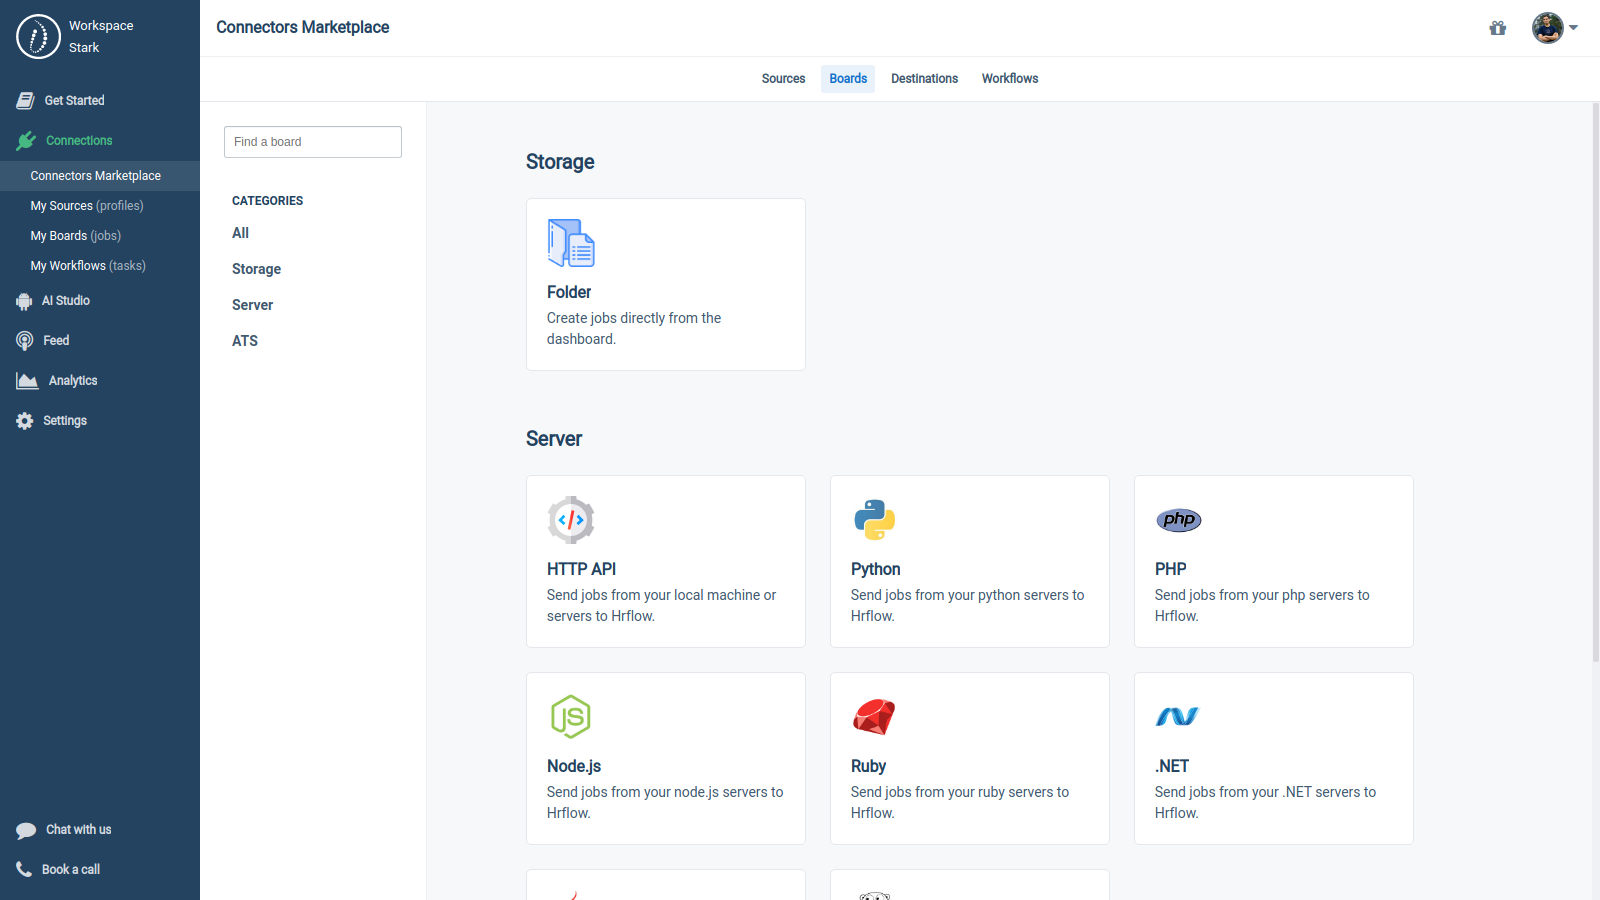Open the PHP card title
This screenshot has width=1600, height=900.
click(1170, 569)
